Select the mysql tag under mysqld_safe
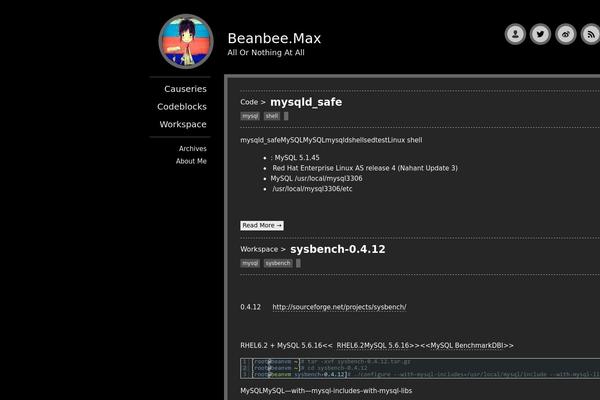This screenshot has width=600, height=400. point(250,116)
